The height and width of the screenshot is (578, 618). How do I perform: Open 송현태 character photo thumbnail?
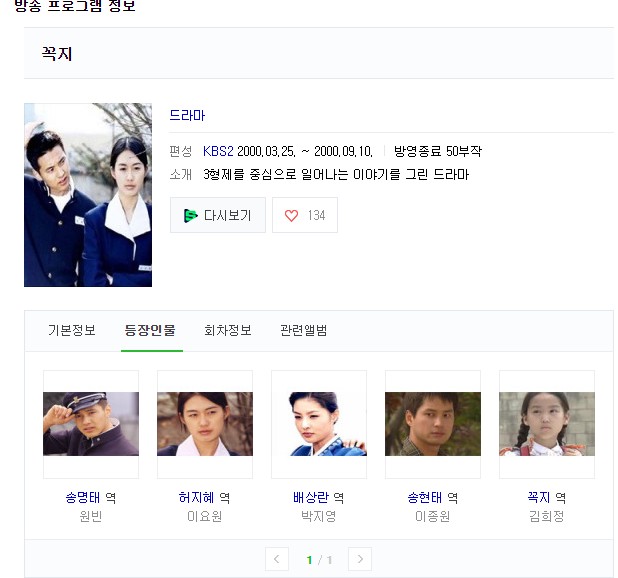433,424
